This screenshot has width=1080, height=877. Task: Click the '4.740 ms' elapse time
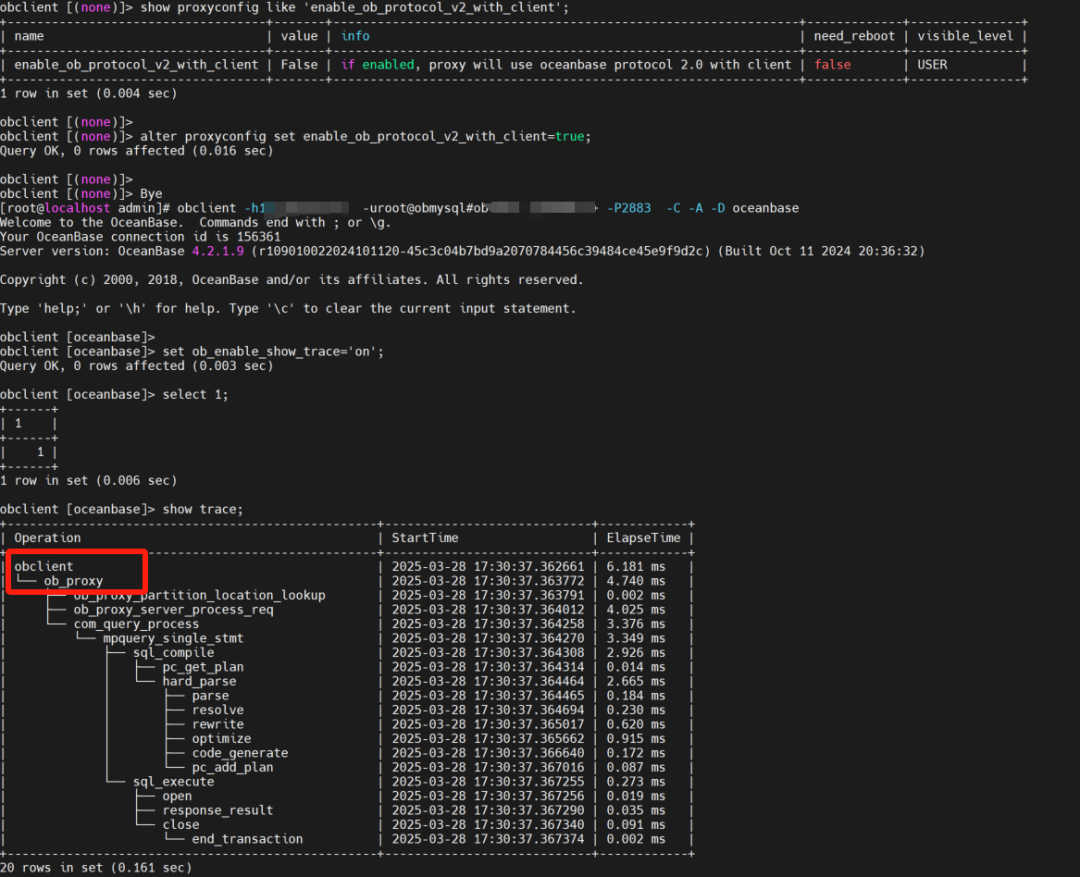click(x=636, y=581)
